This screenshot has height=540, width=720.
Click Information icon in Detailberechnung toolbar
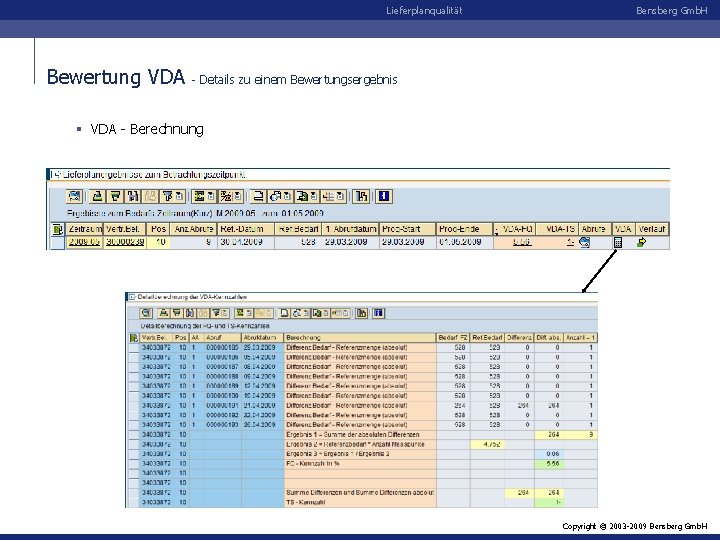(378, 313)
